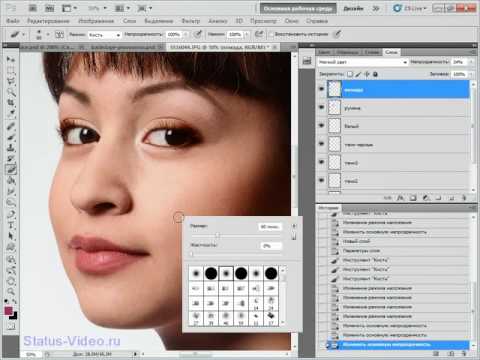
Task: Toggle visibility of помада layer
Action: (321, 89)
